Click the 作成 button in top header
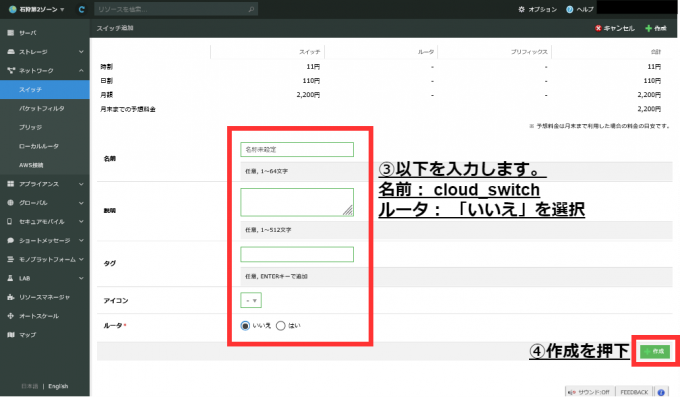 pyautogui.click(x=656, y=28)
